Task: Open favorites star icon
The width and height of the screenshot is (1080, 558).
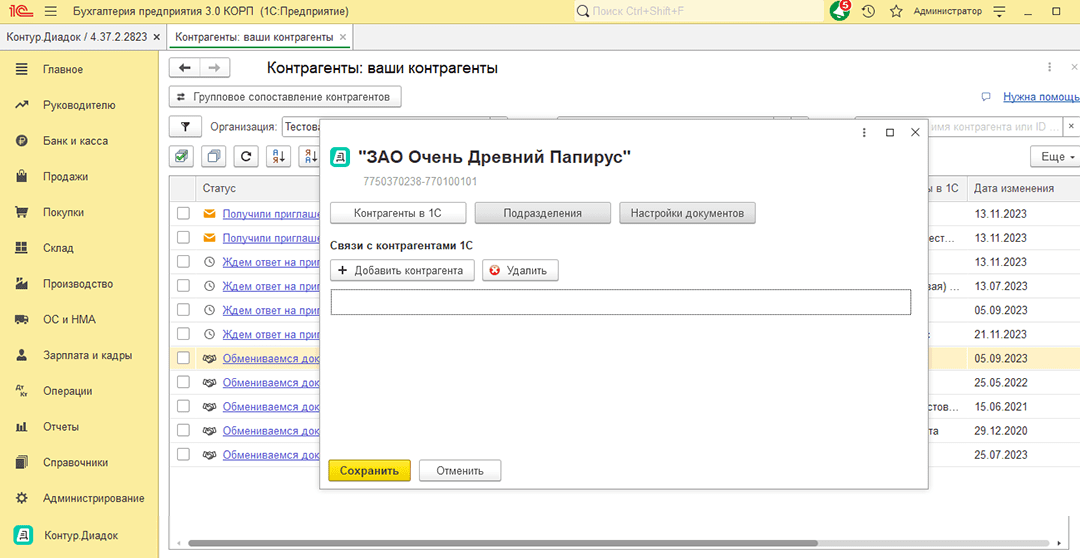Action: pos(895,12)
